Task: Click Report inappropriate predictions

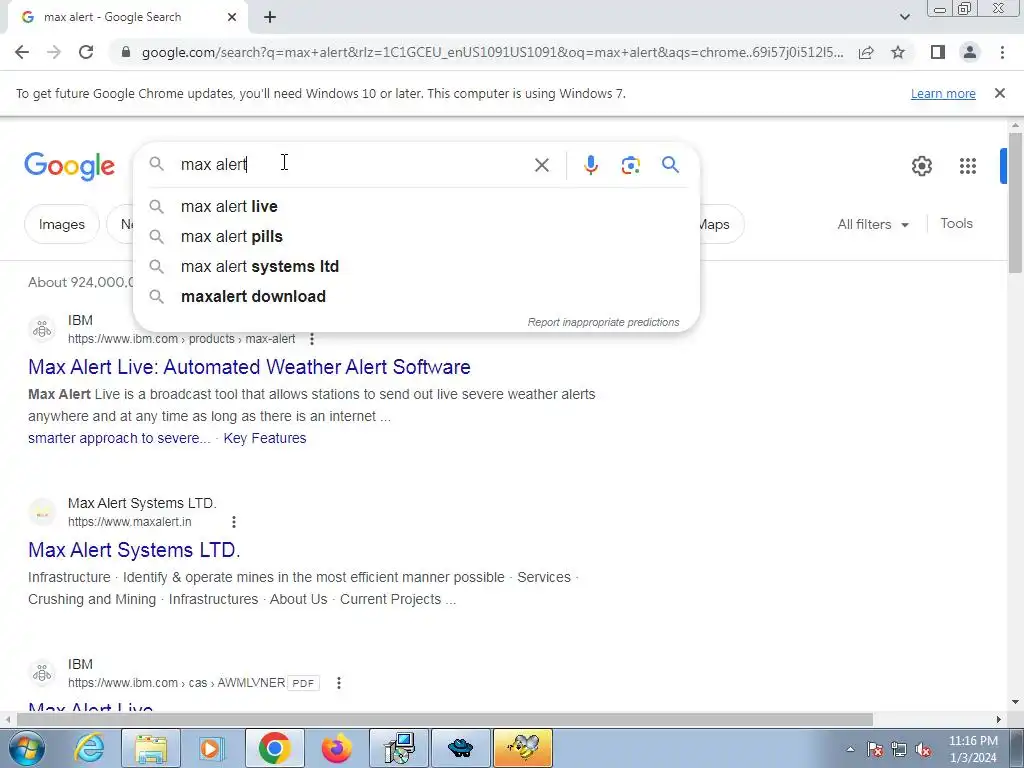Action: 603,322
